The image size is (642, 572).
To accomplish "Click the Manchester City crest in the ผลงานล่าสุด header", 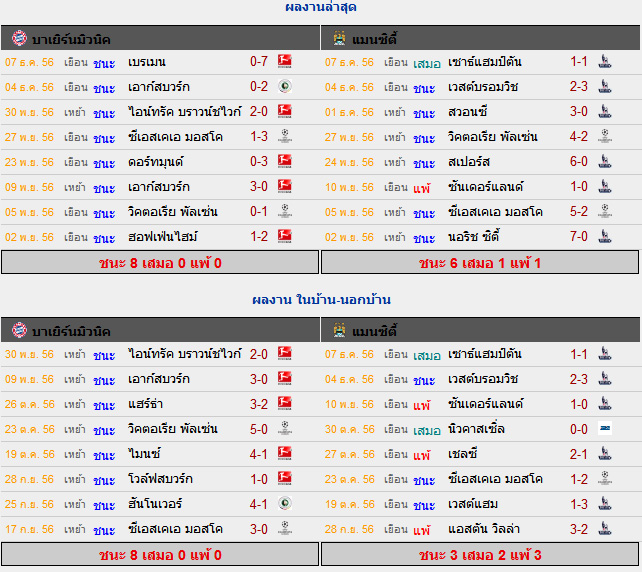I will (339, 38).
